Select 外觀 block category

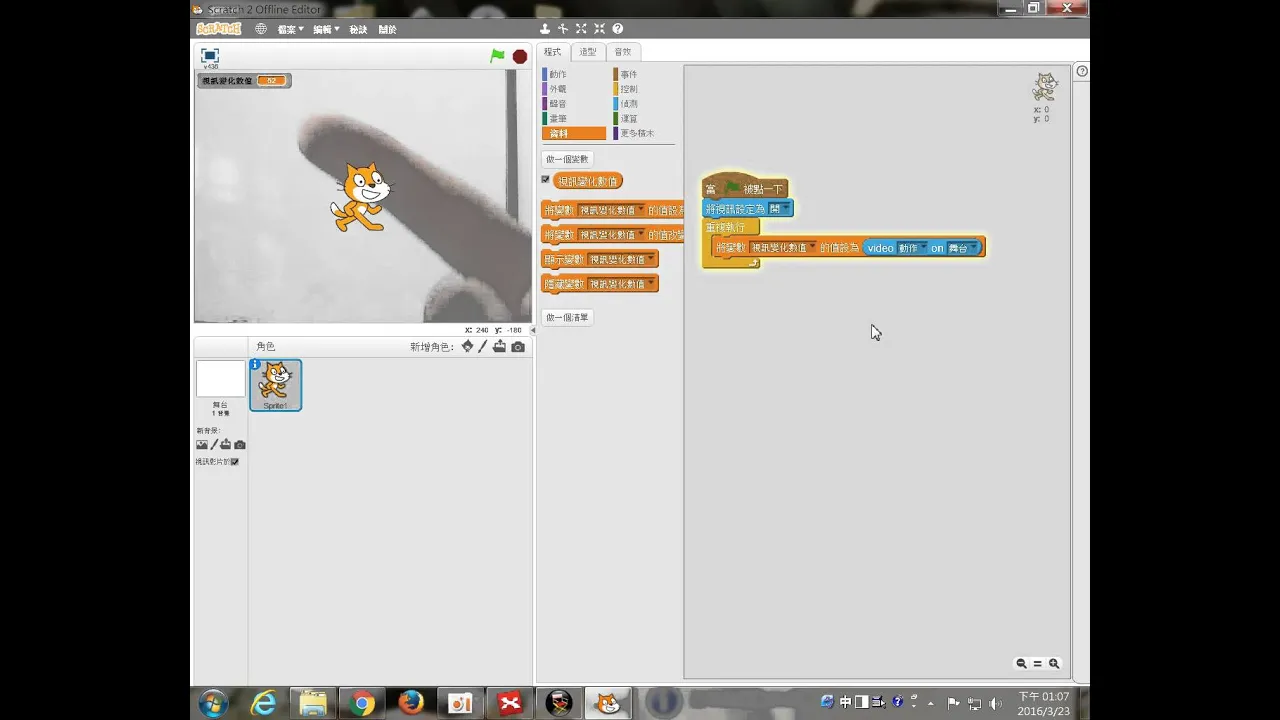(557, 89)
